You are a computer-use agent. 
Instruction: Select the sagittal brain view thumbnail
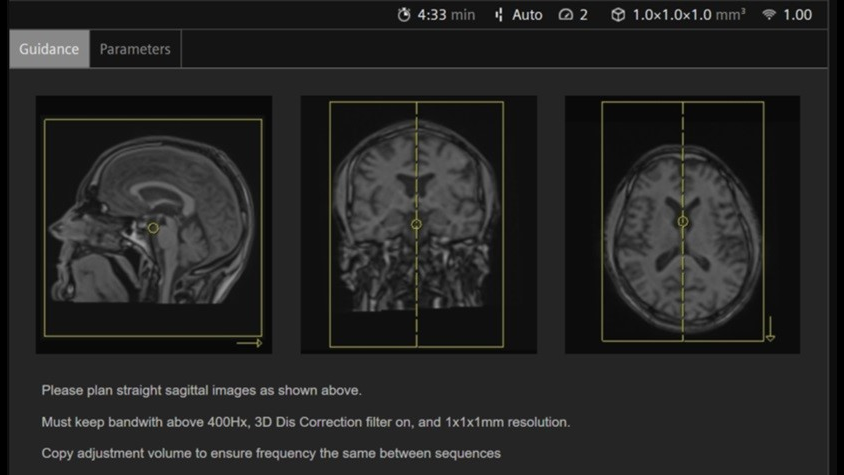point(154,224)
